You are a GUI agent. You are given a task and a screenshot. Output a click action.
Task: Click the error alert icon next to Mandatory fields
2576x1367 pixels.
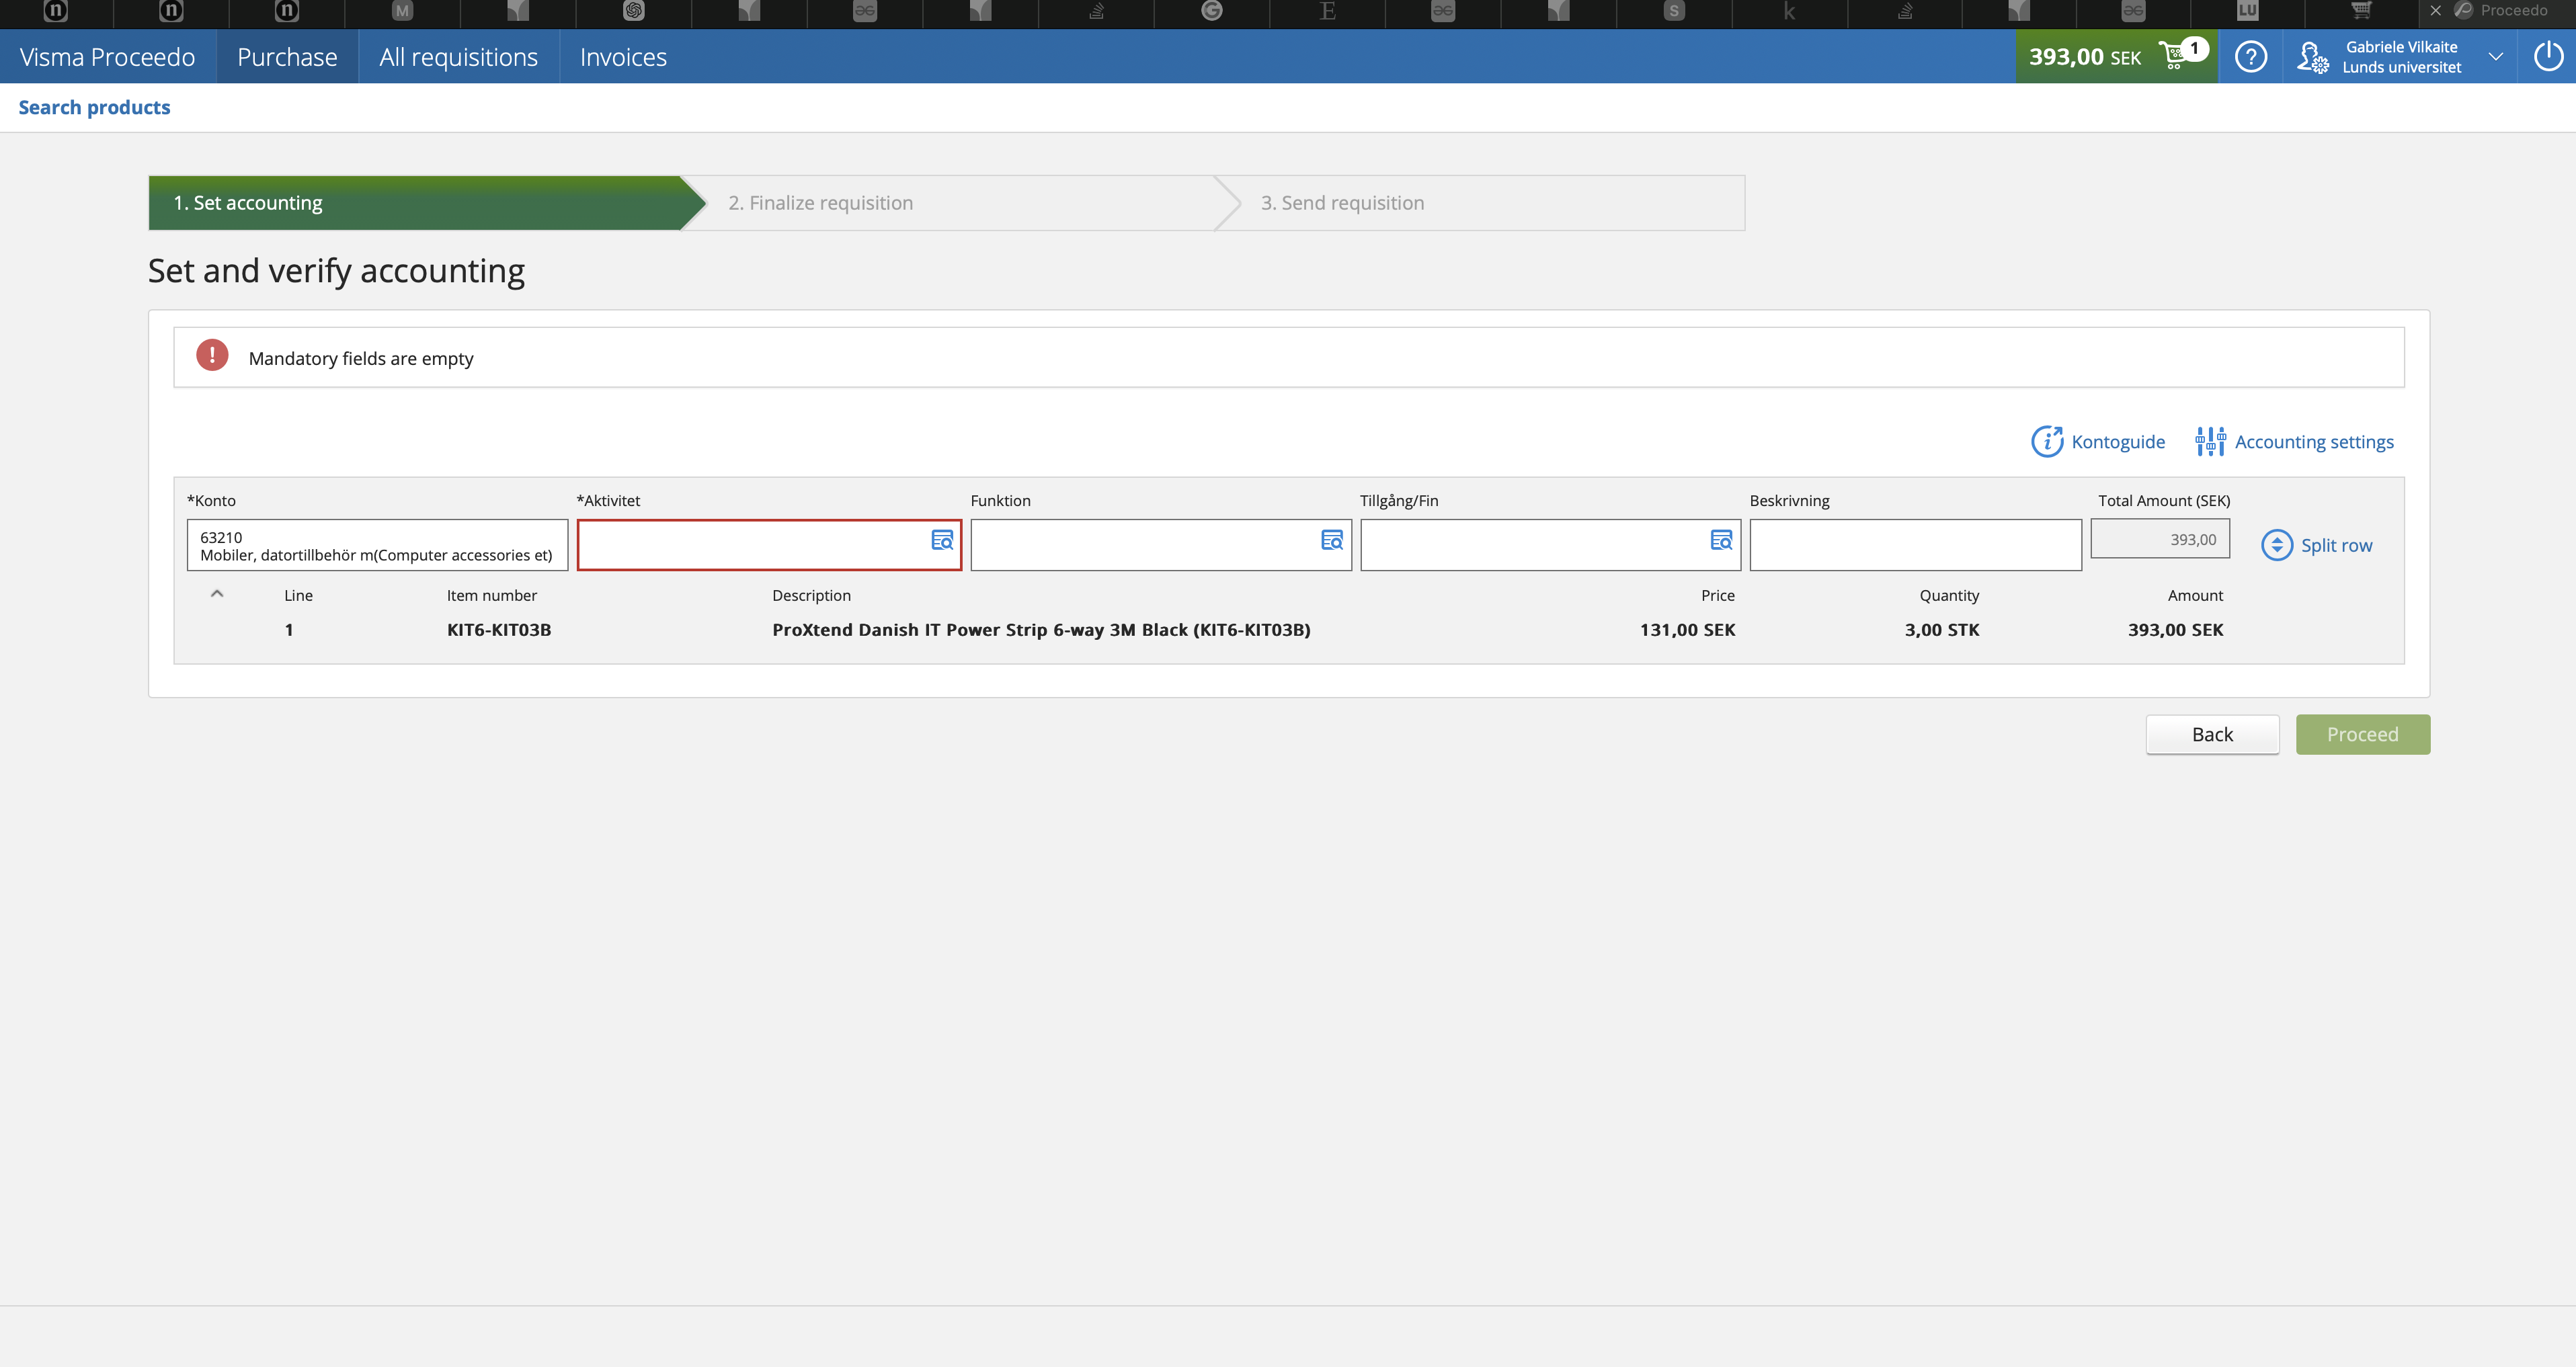click(x=211, y=355)
